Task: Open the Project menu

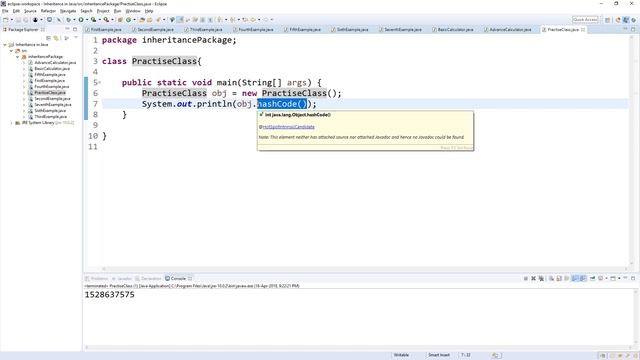Action: (x=103, y=11)
